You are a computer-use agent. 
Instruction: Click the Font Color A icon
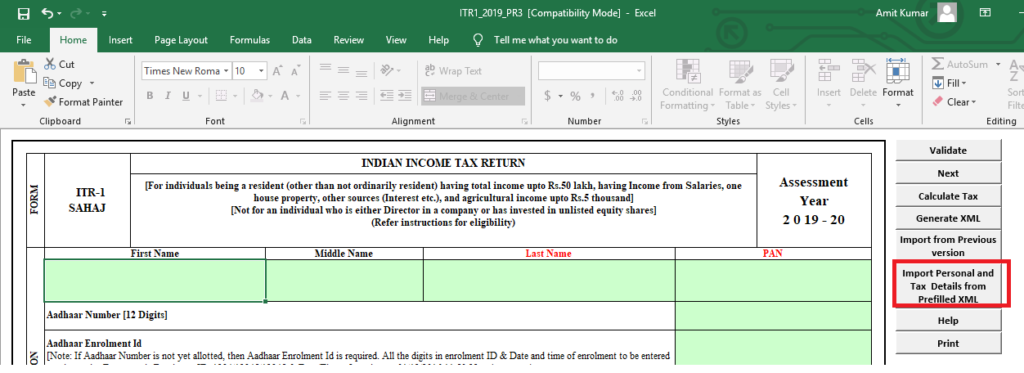point(285,96)
